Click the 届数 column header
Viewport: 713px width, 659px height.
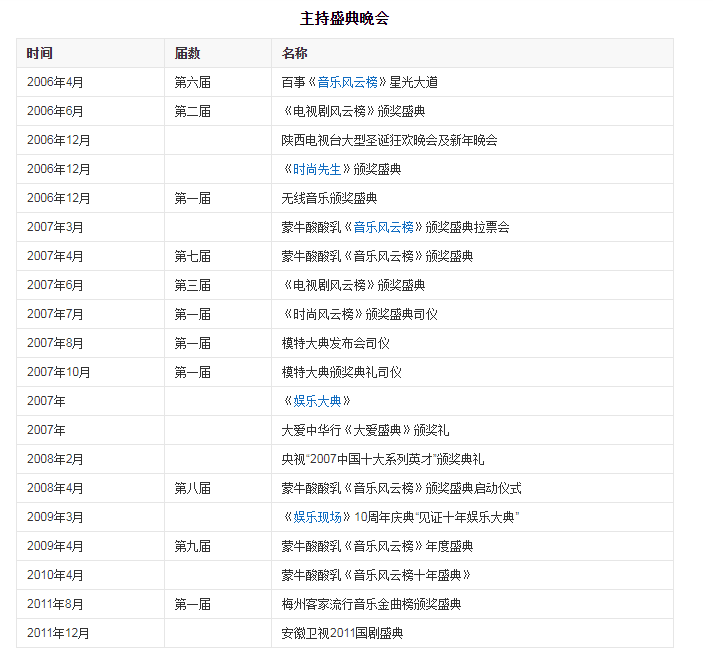pyautogui.click(x=187, y=53)
